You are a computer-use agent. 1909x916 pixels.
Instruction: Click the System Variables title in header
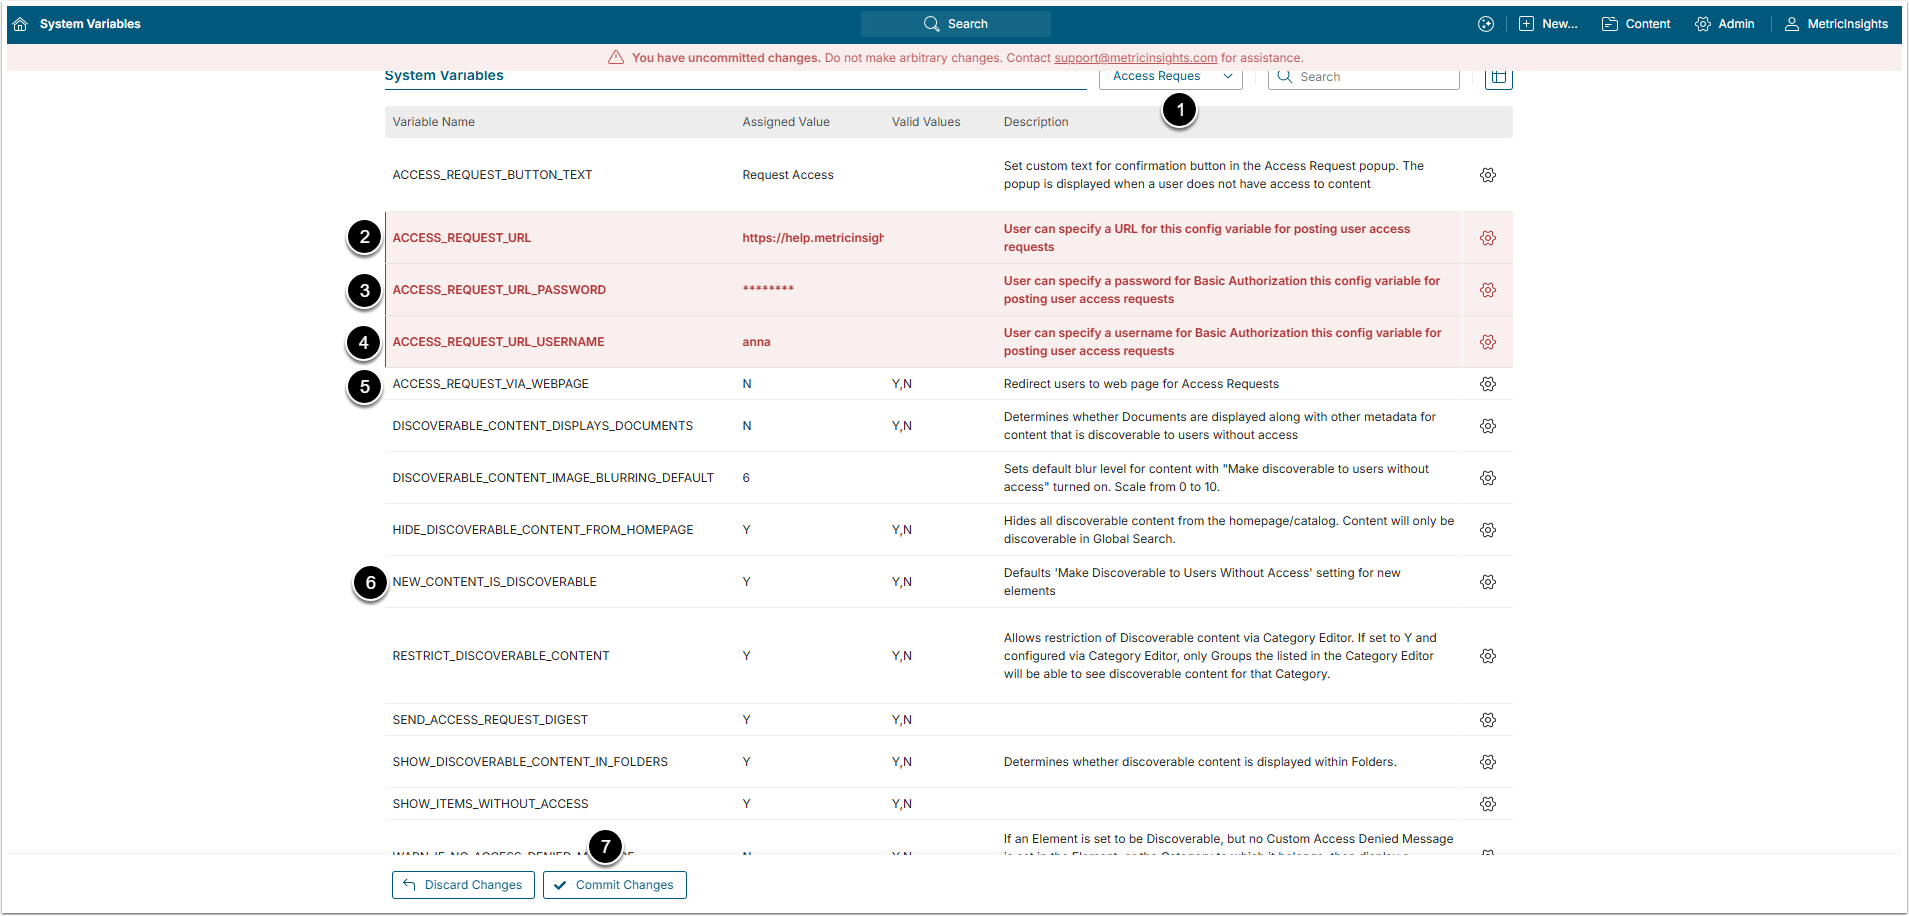pyautogui.click(x=90, y=24)
